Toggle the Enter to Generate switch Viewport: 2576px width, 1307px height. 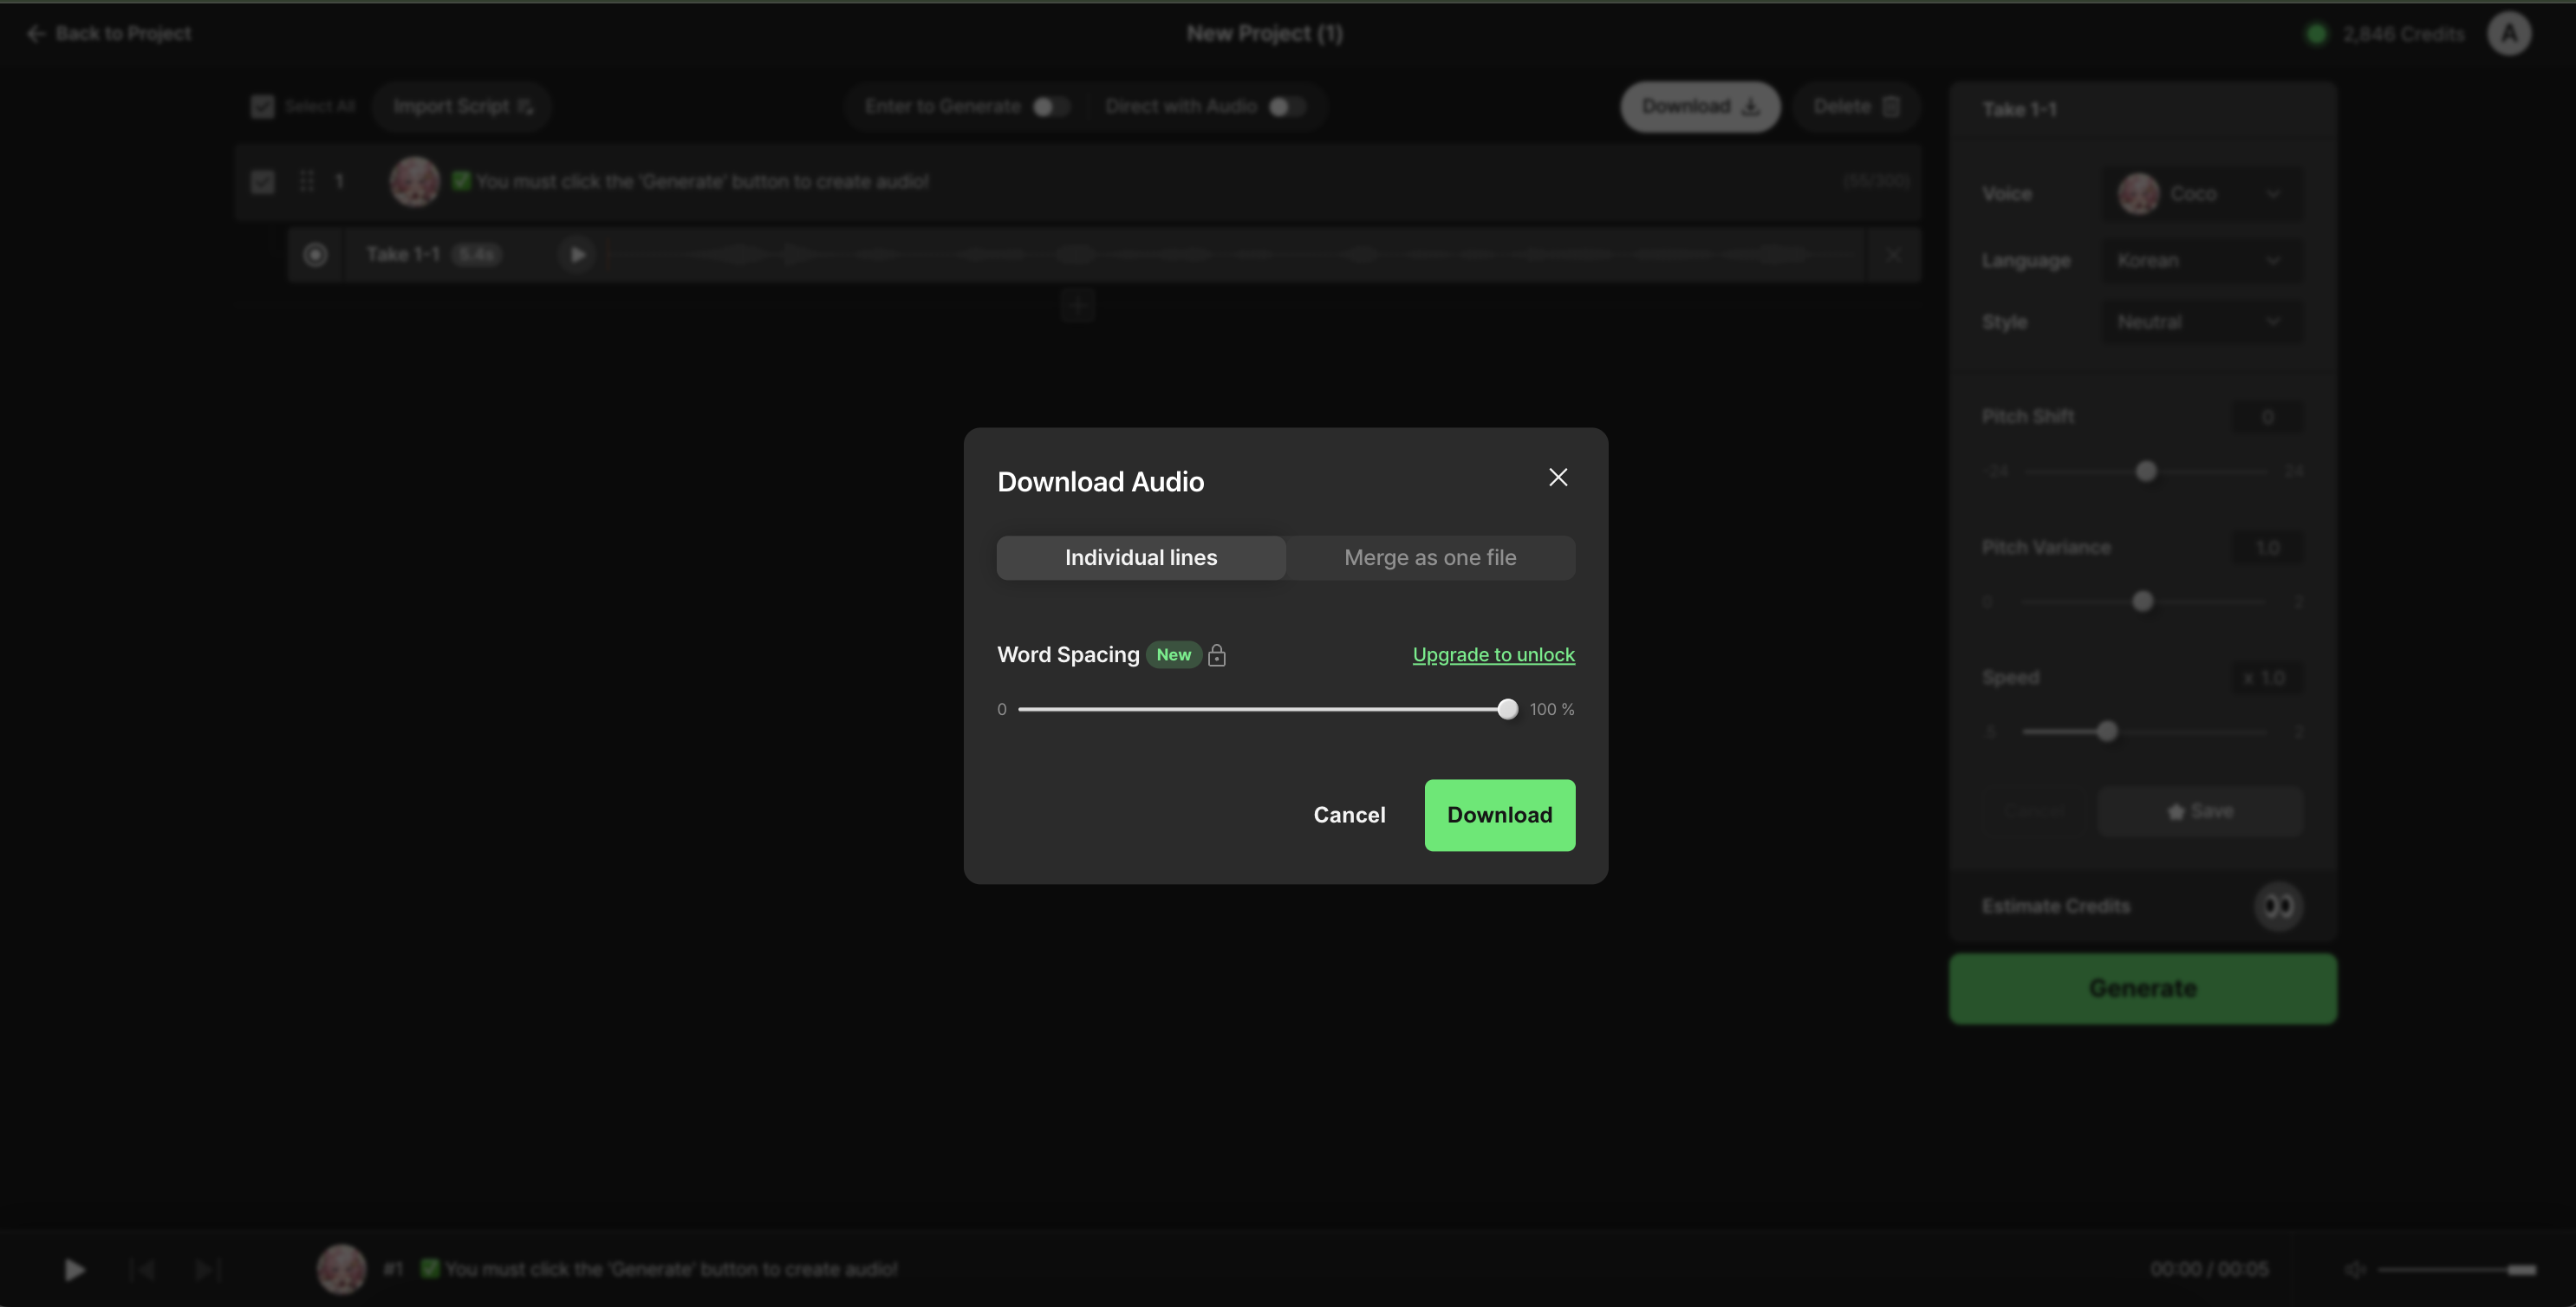click(1051, 106)
